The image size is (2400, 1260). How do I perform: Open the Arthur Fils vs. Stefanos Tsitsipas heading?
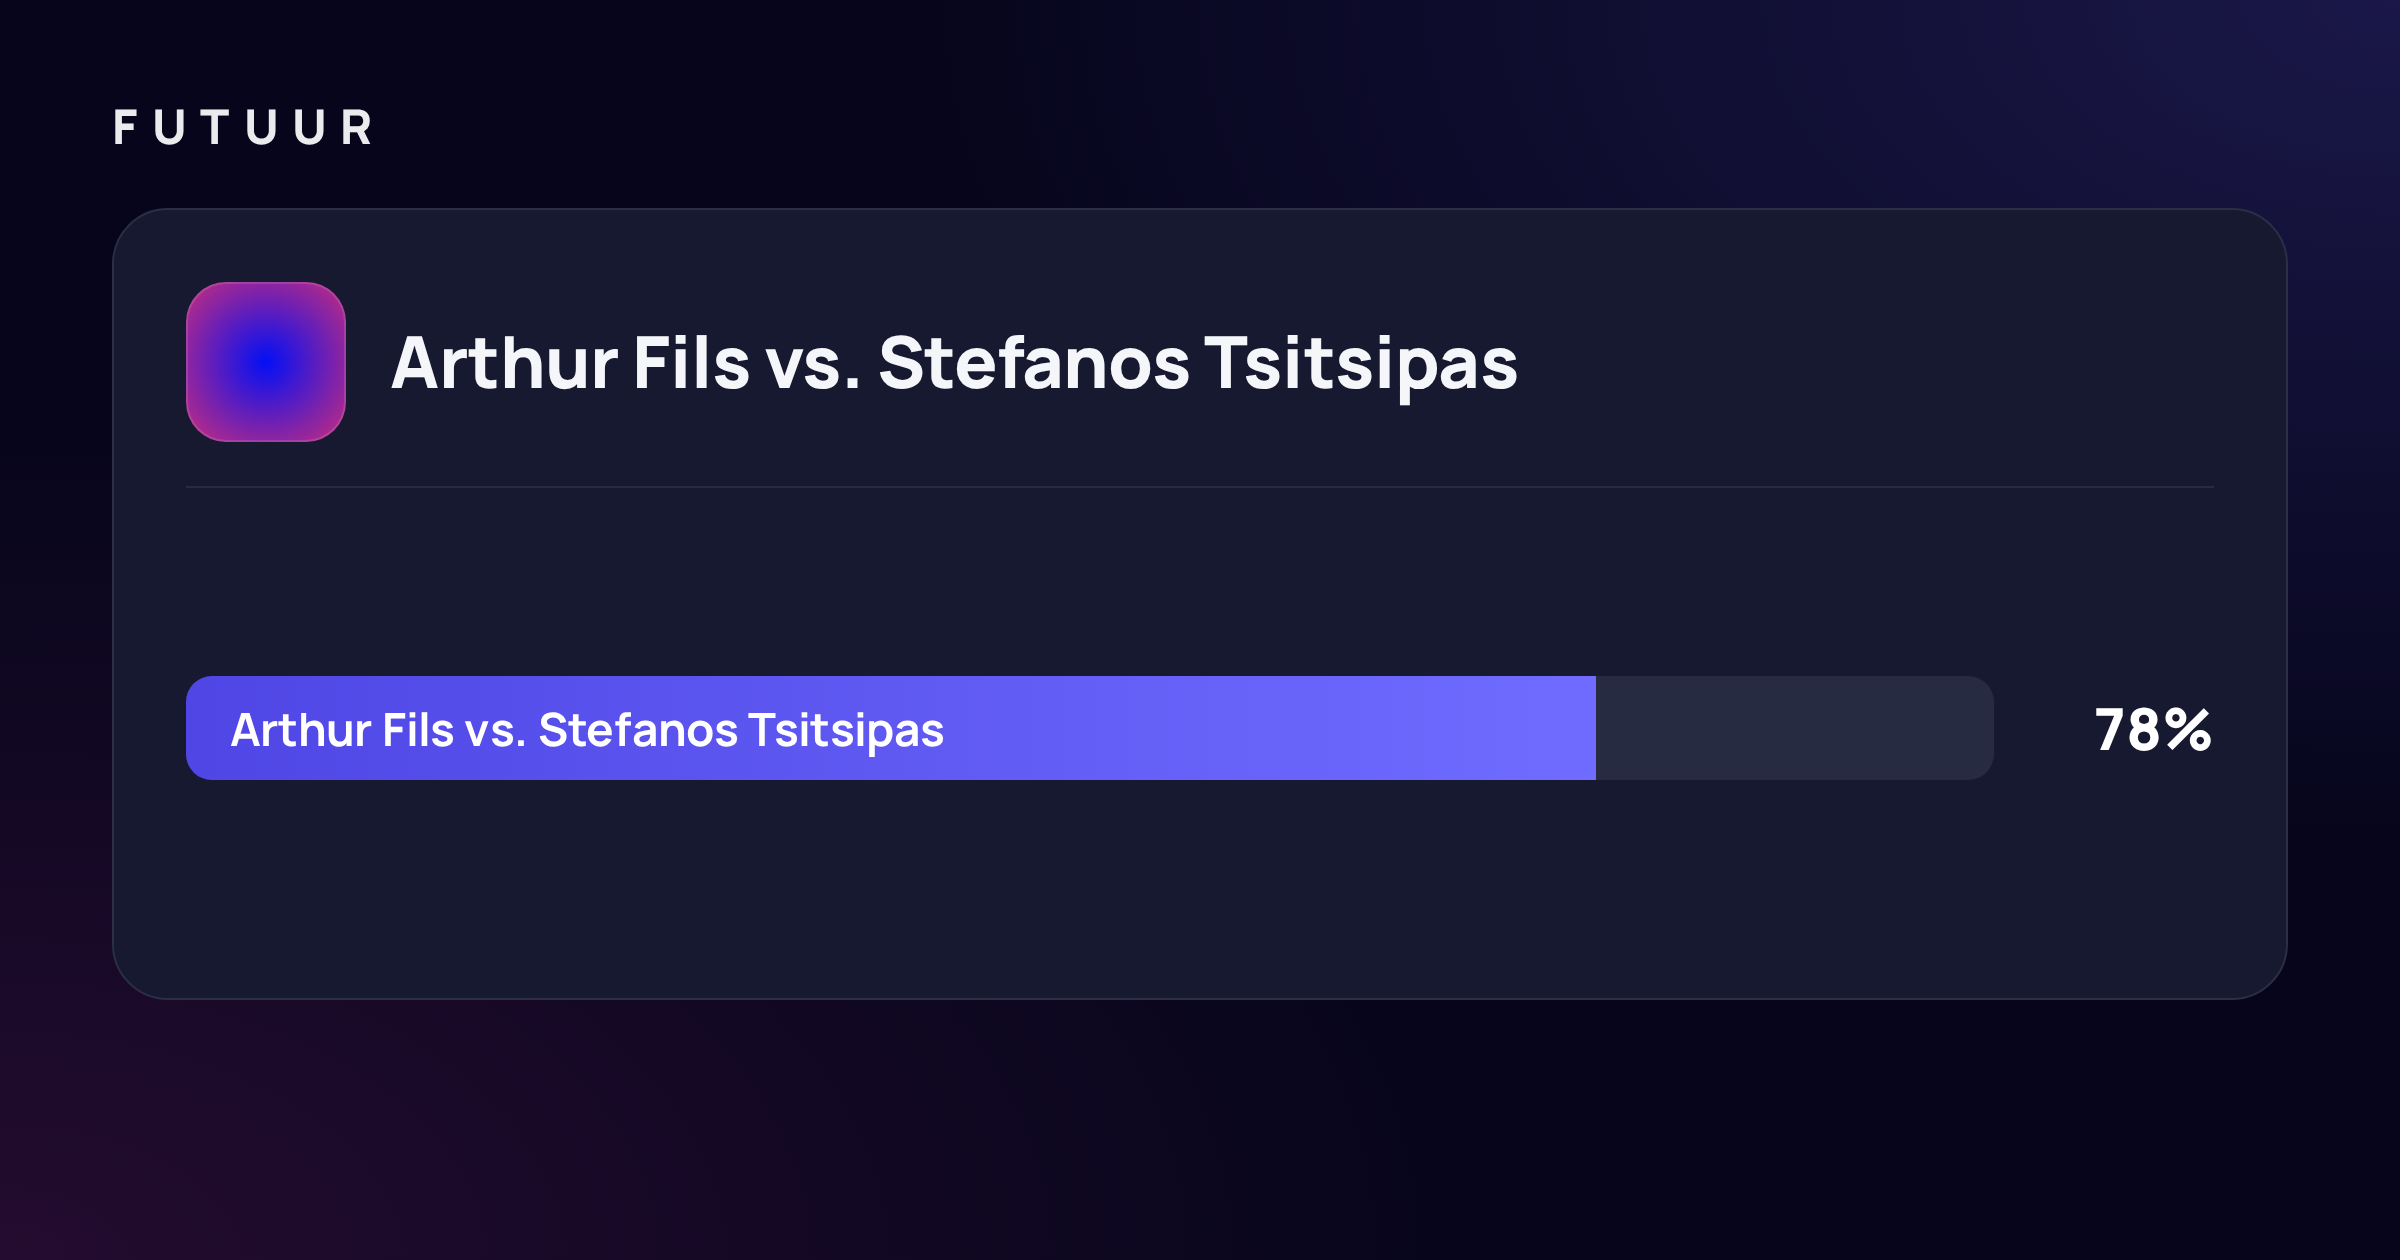tap(954, 364)
